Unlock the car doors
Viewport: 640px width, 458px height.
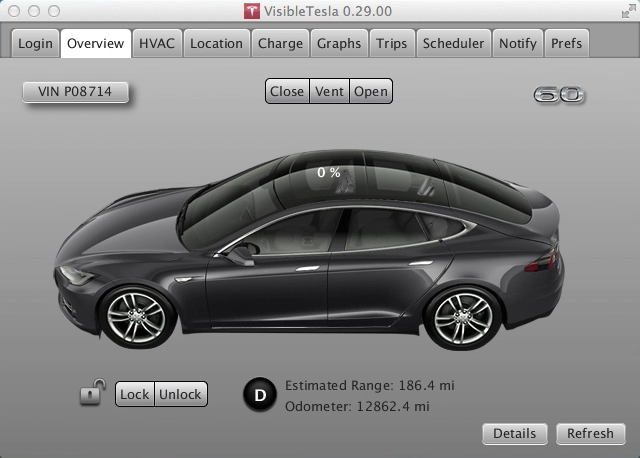[181, 394]
